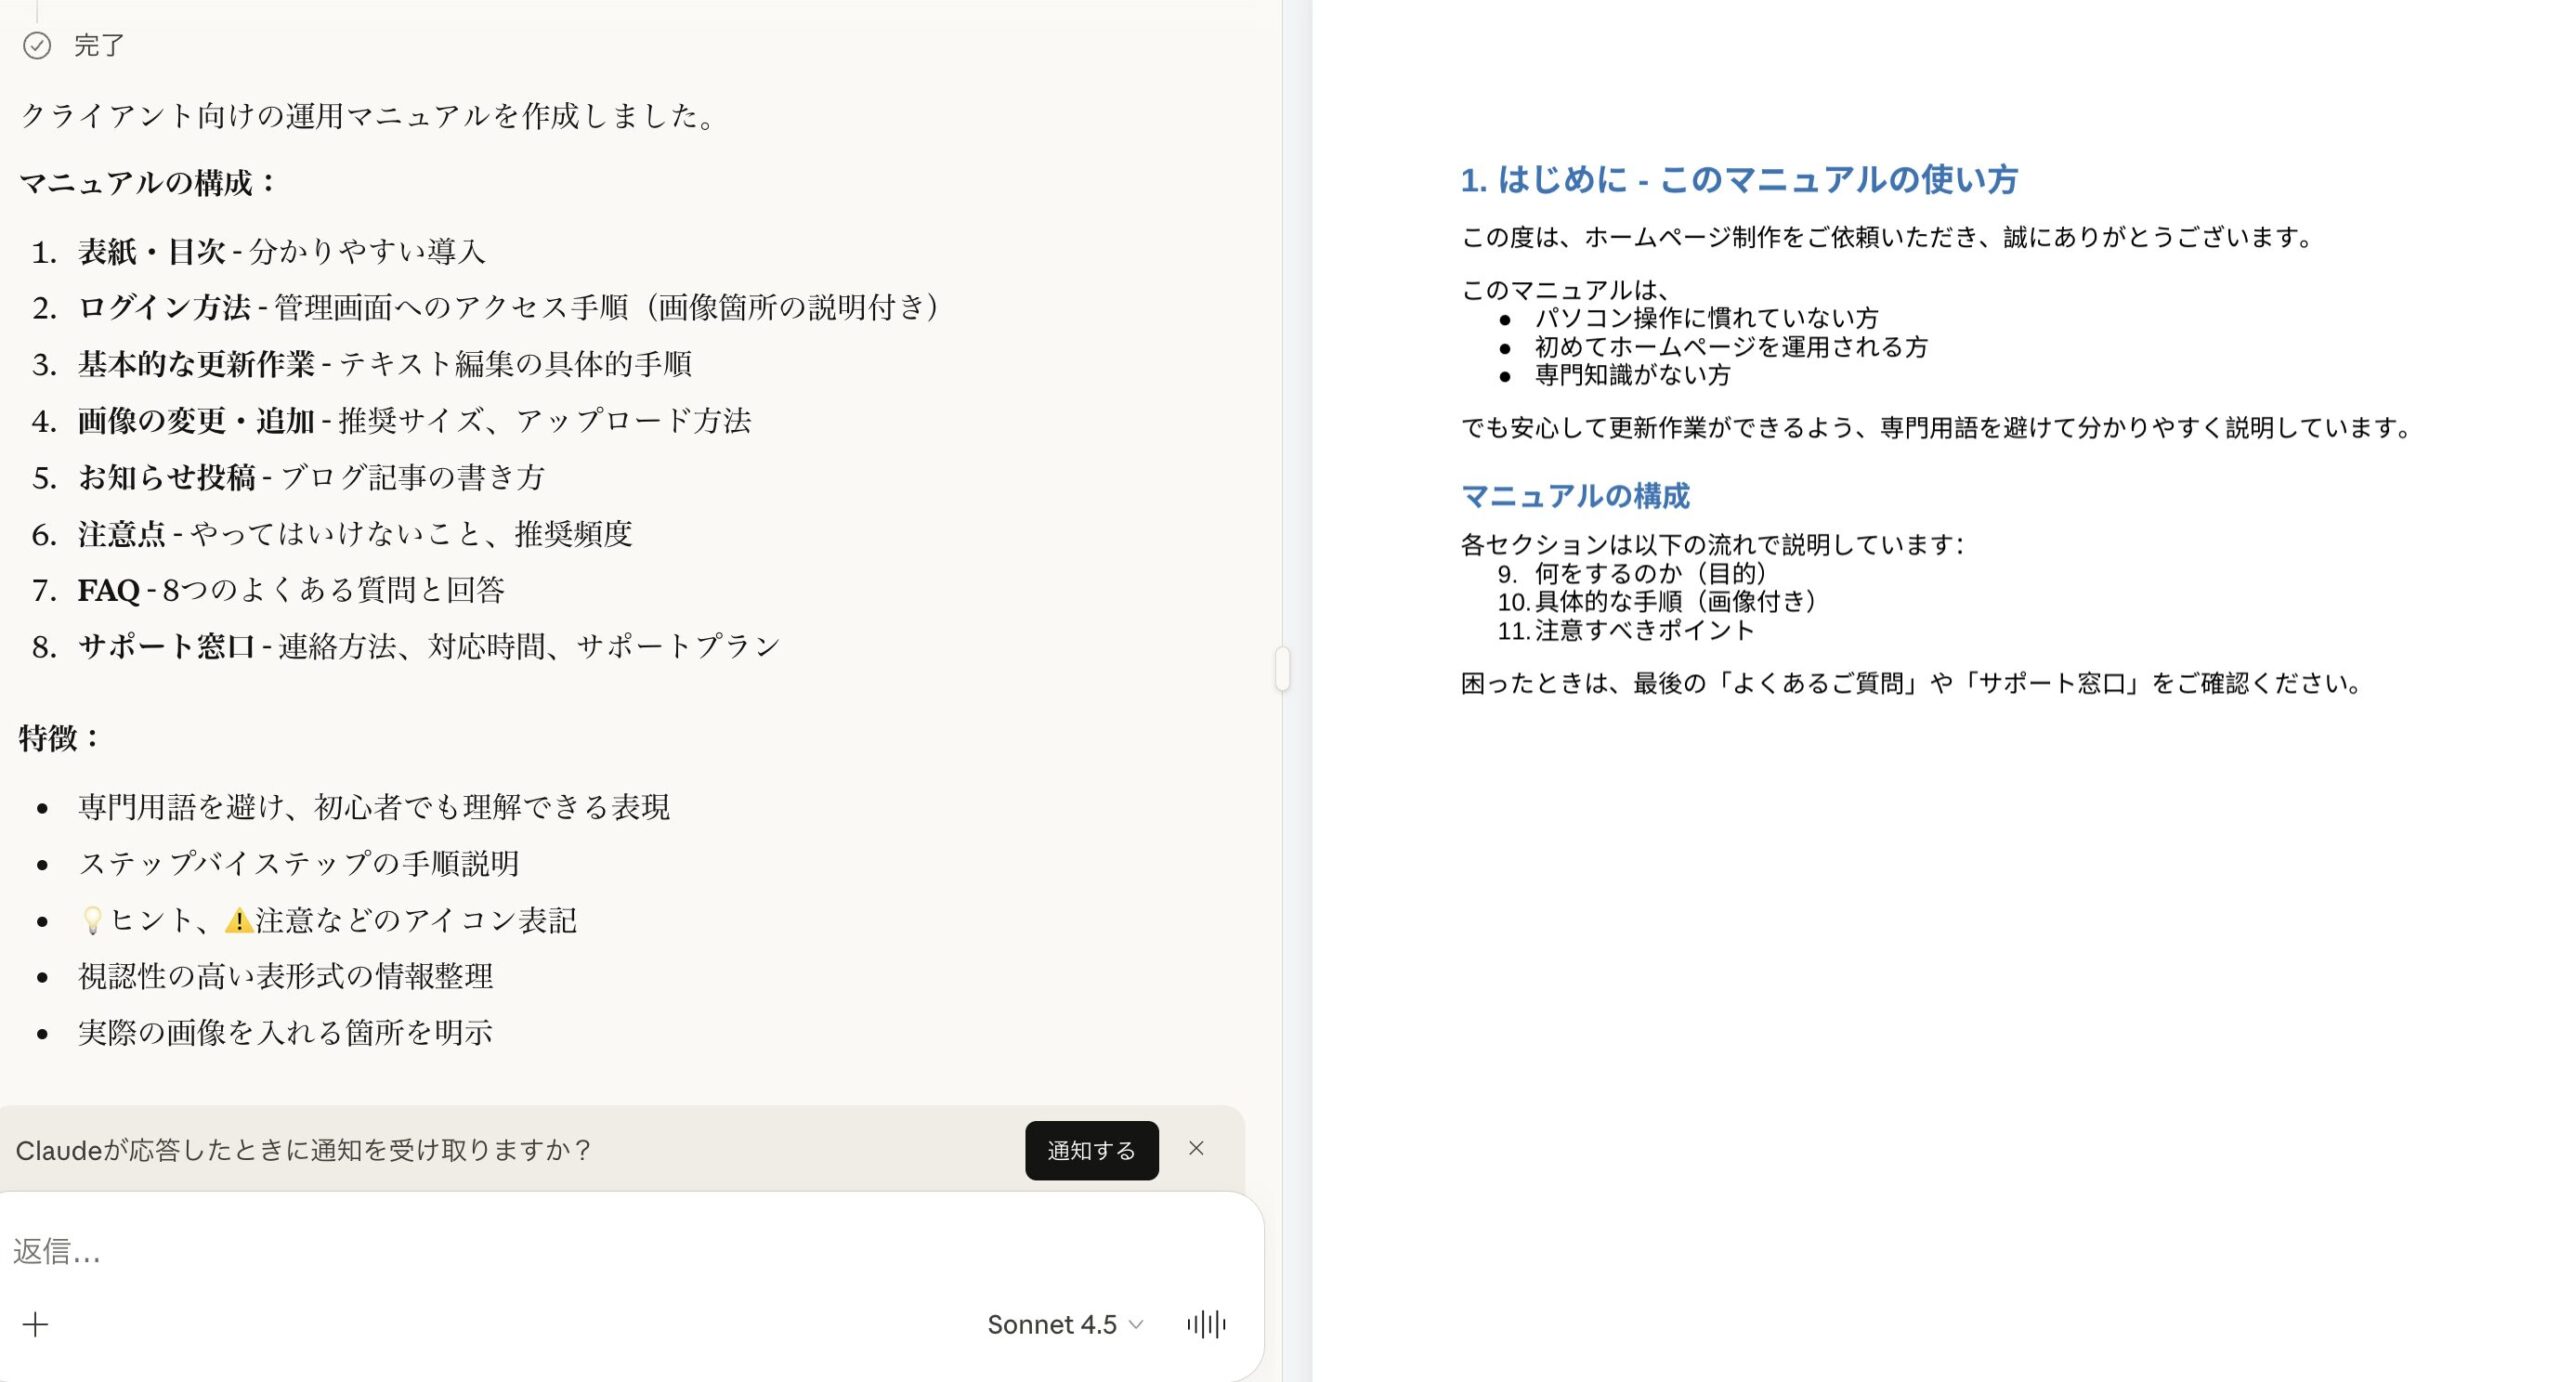Click the bold FAQ list item
The image size is (2560, 1382).
pyautogui.click(x=108, y=590)
